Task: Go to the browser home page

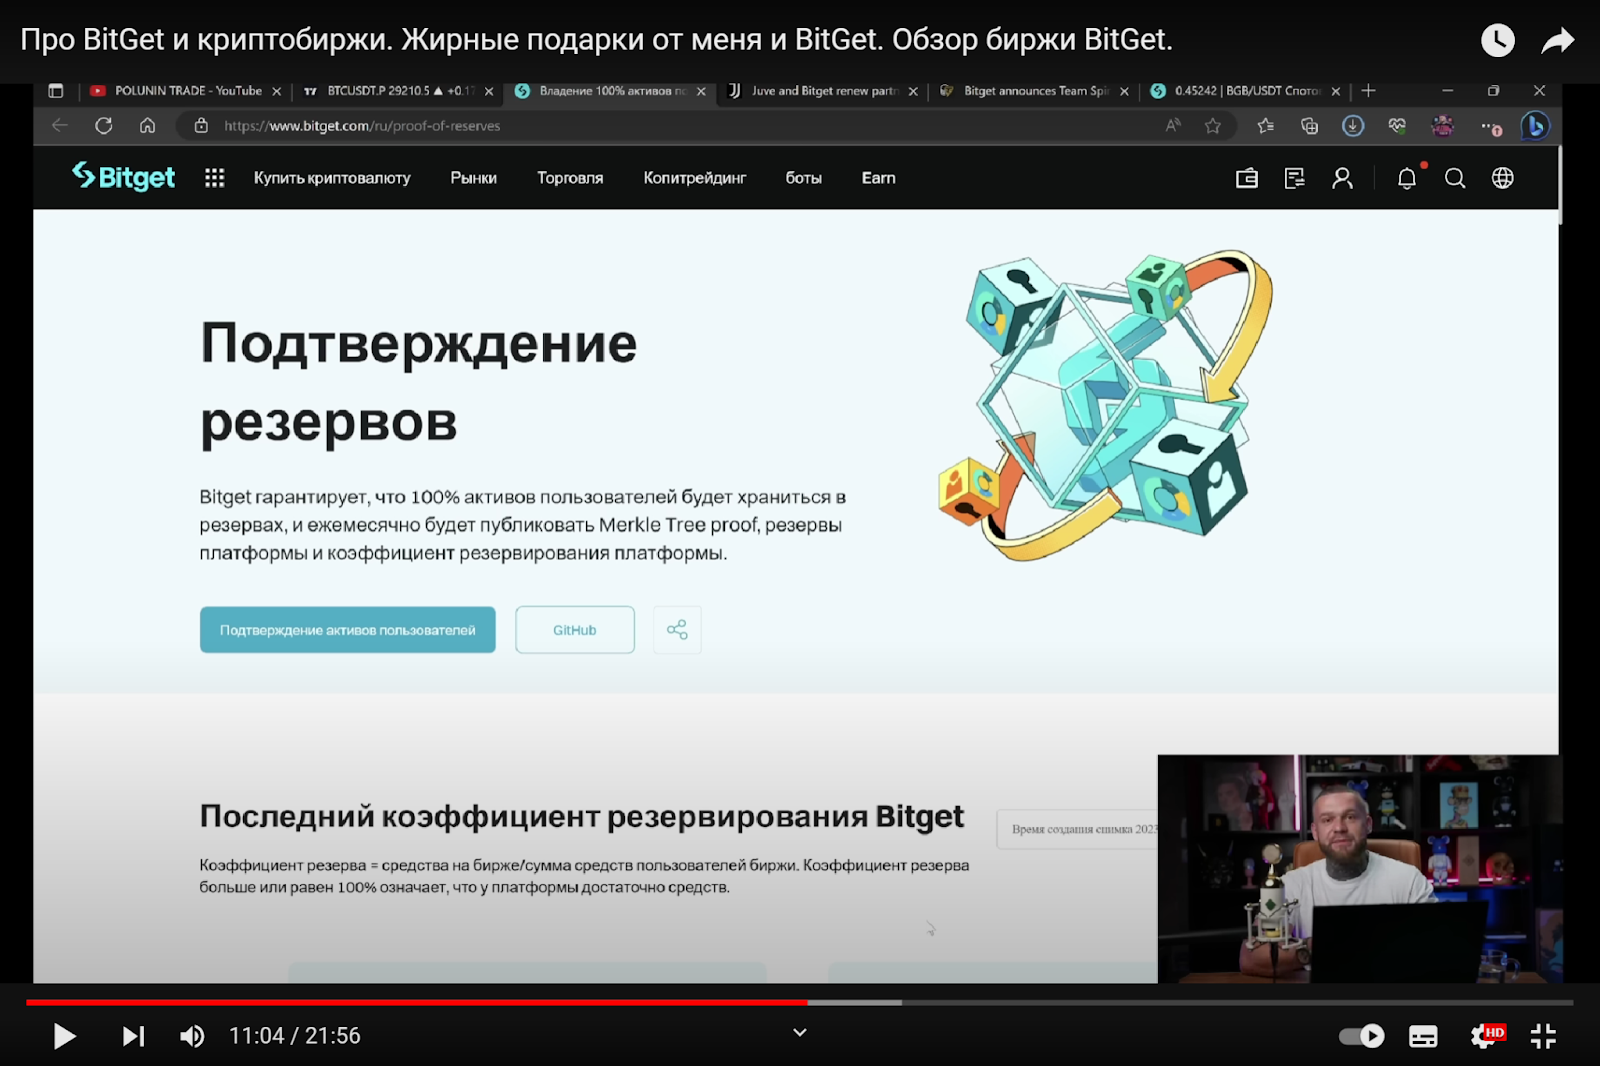Action: [148, 126]
